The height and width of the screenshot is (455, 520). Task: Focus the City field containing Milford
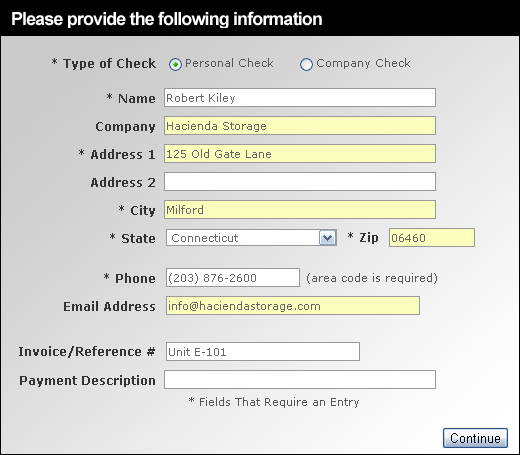pos(300,210)
